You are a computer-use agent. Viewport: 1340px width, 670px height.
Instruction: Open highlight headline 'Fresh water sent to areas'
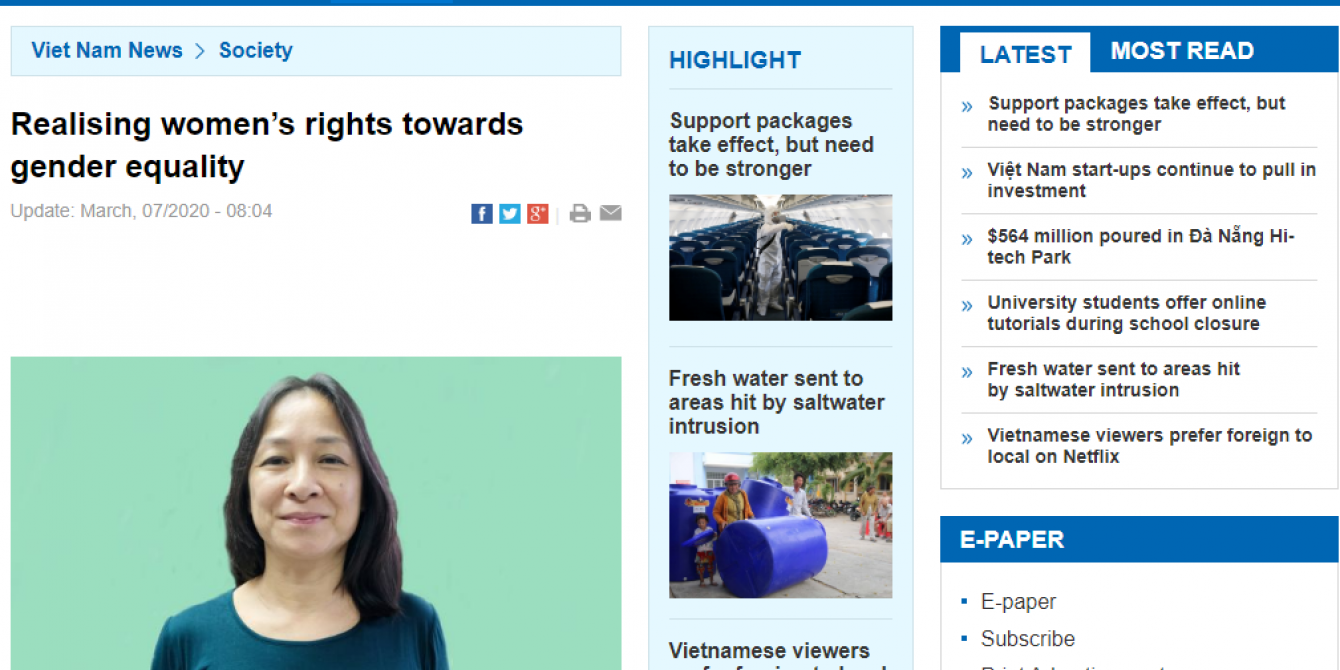[777, 402]
